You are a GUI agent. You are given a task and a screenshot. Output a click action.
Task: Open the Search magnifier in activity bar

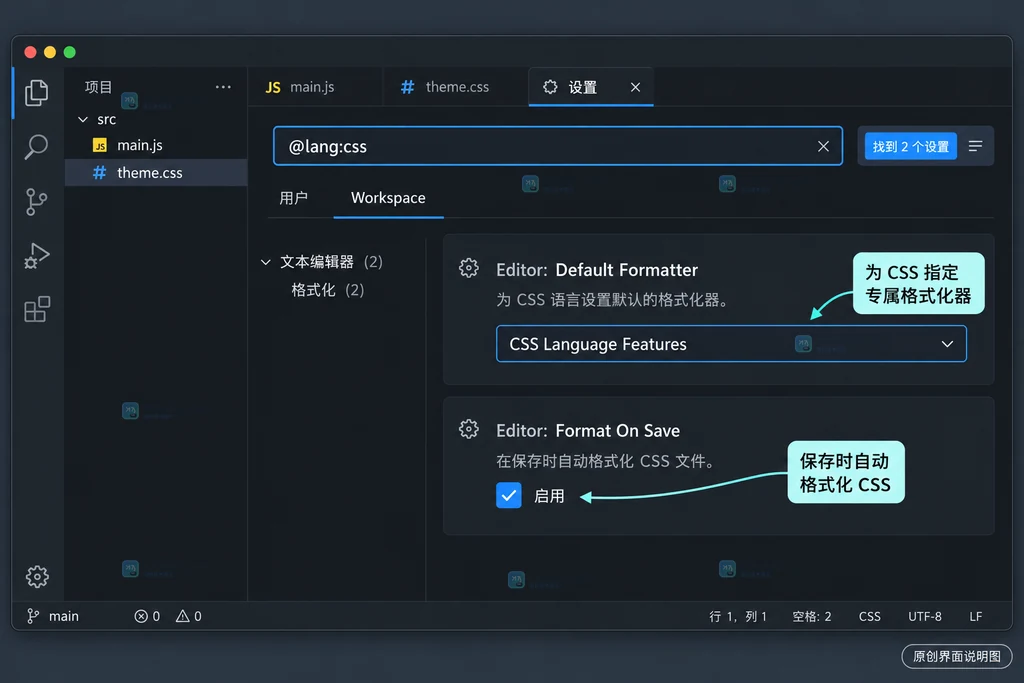coord(37,148)
